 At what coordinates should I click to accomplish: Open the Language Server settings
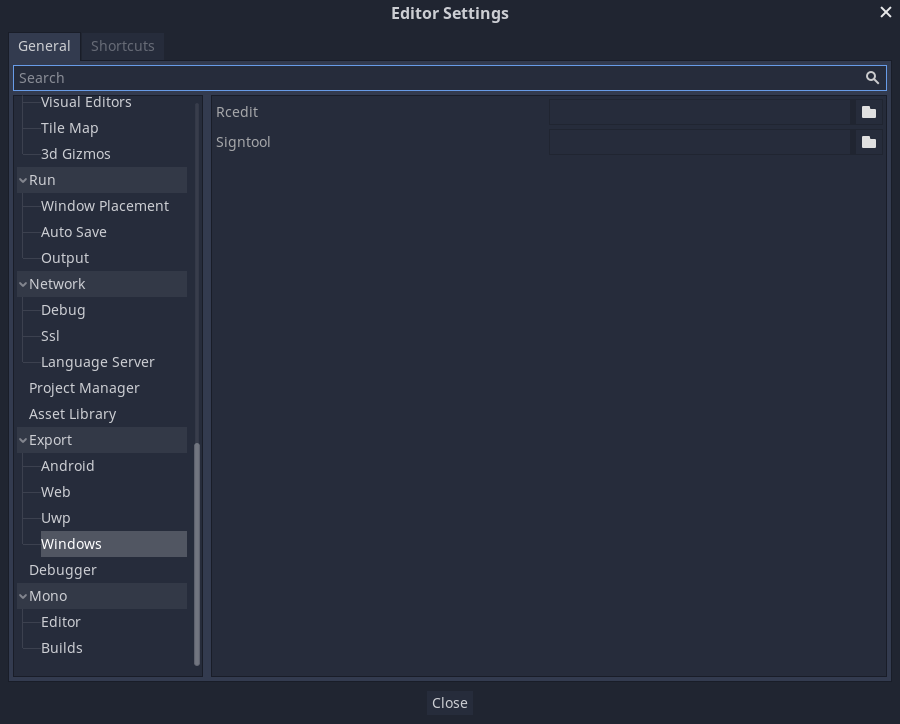(98, 361)
